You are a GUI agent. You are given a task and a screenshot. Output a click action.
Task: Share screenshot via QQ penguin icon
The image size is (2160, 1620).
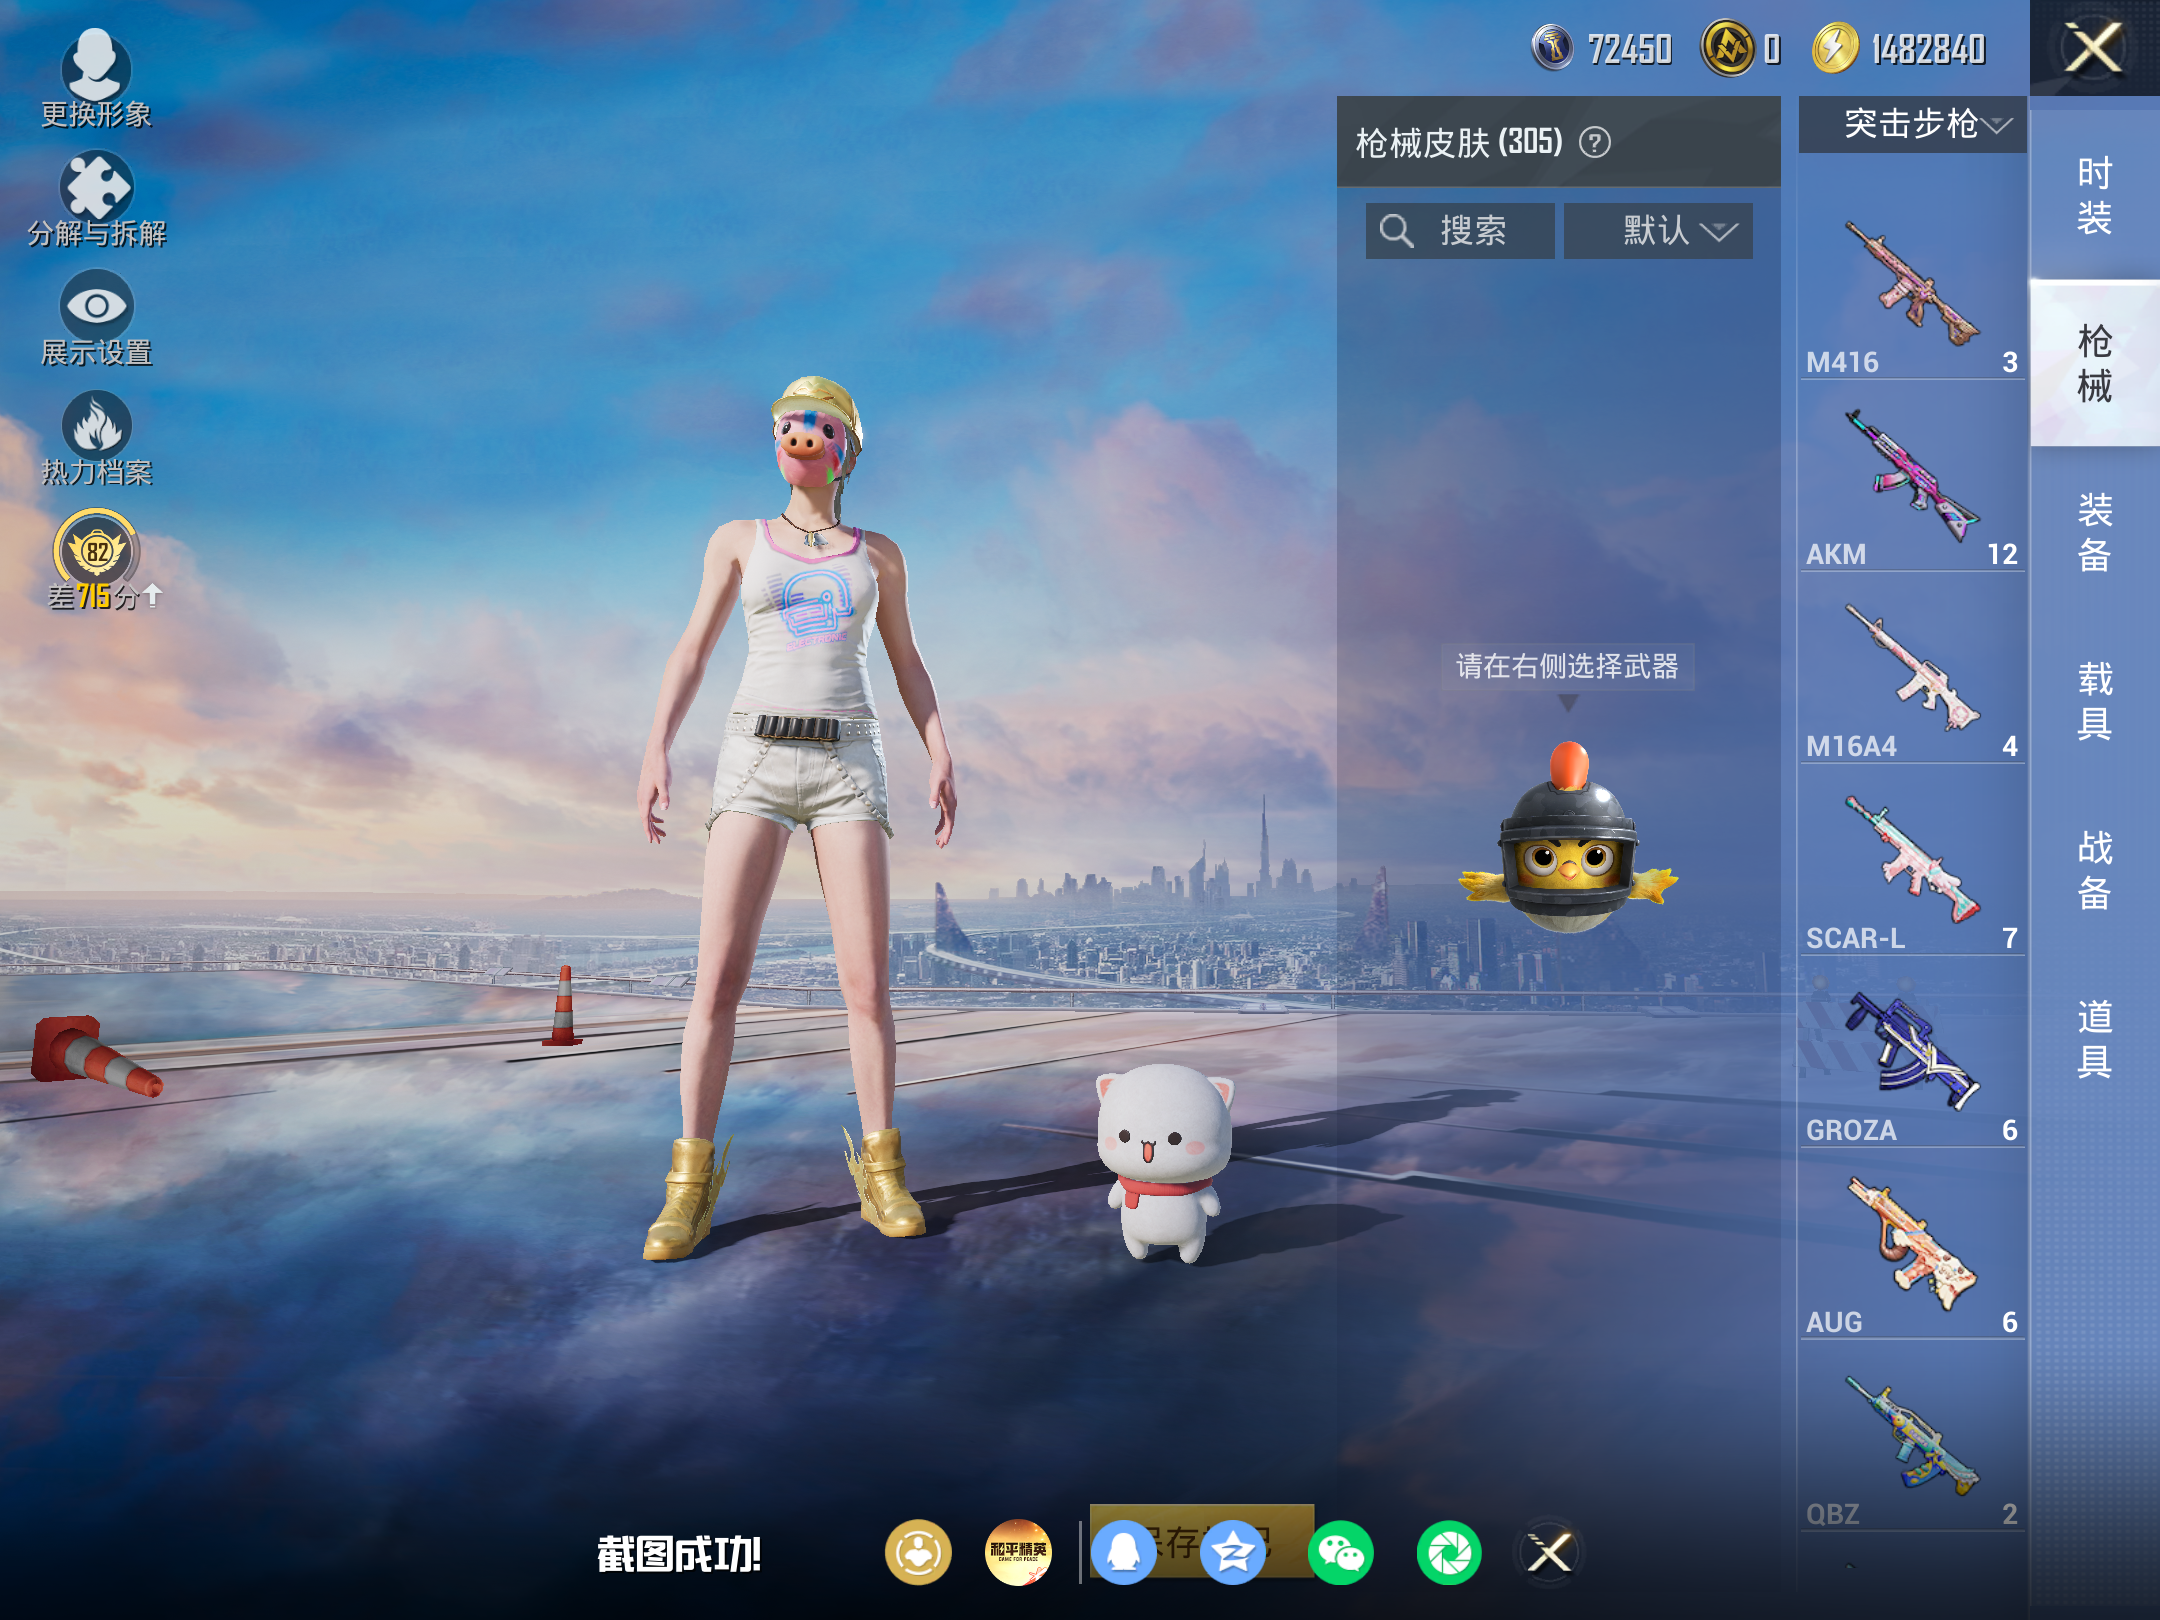pyautogui.click(x=1124, y=1553)
